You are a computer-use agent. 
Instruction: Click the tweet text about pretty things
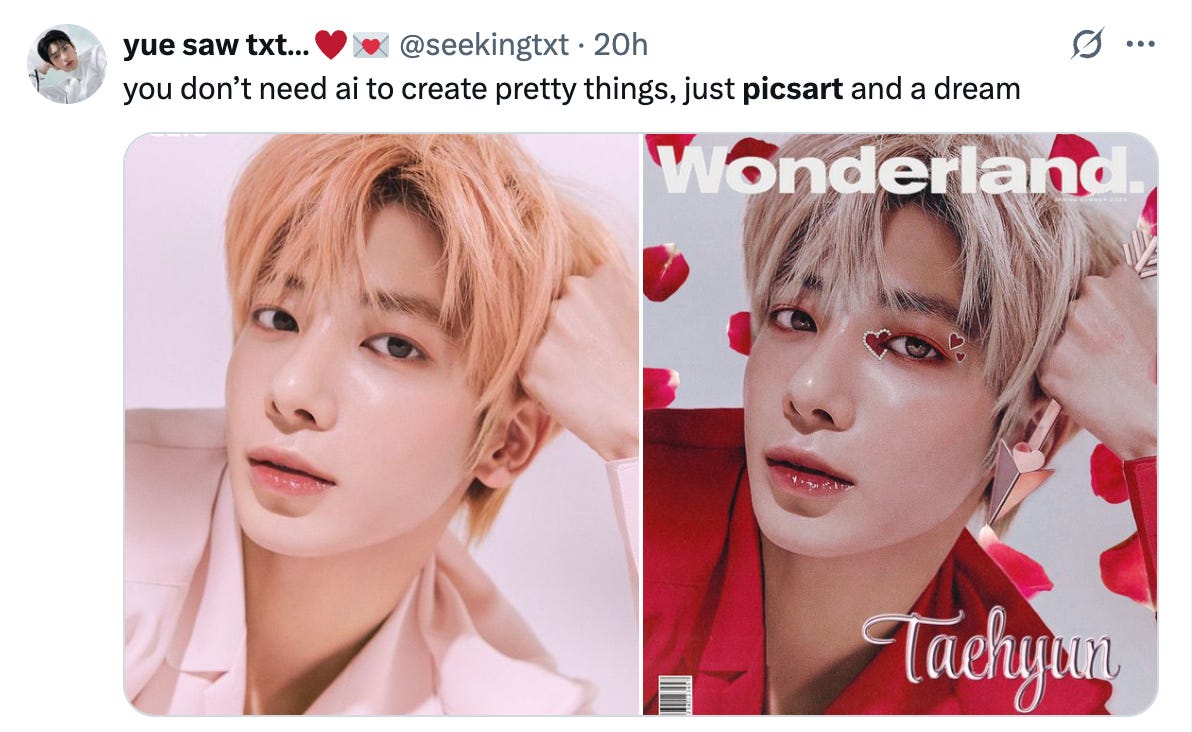571,89
